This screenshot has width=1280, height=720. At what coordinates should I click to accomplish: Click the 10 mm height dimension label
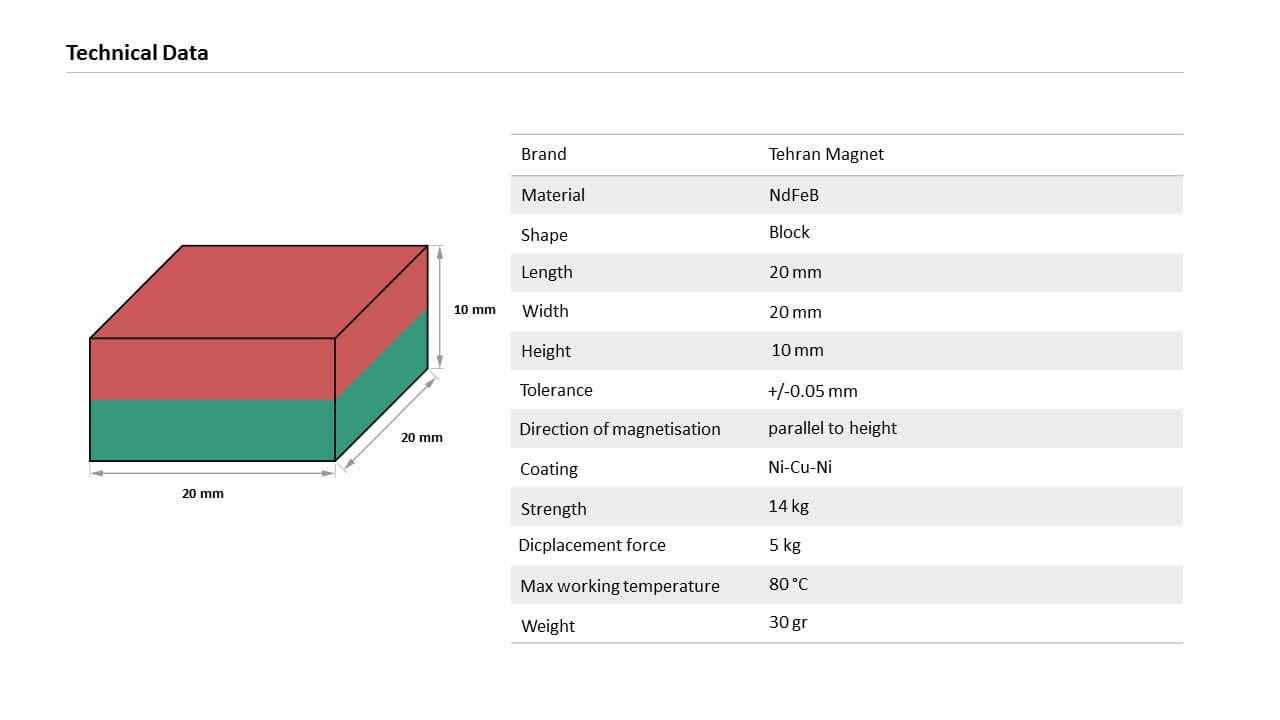click(x=475, y=310)
